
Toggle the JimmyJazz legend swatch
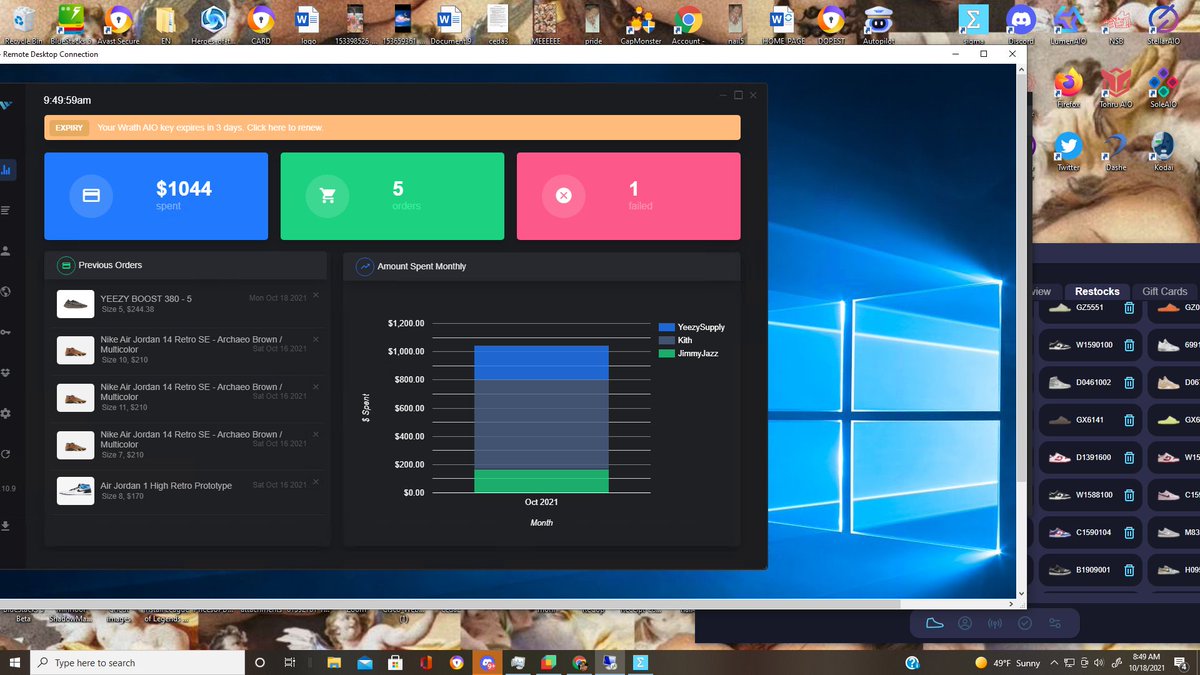pyautogui.click(x=667, y=353)
